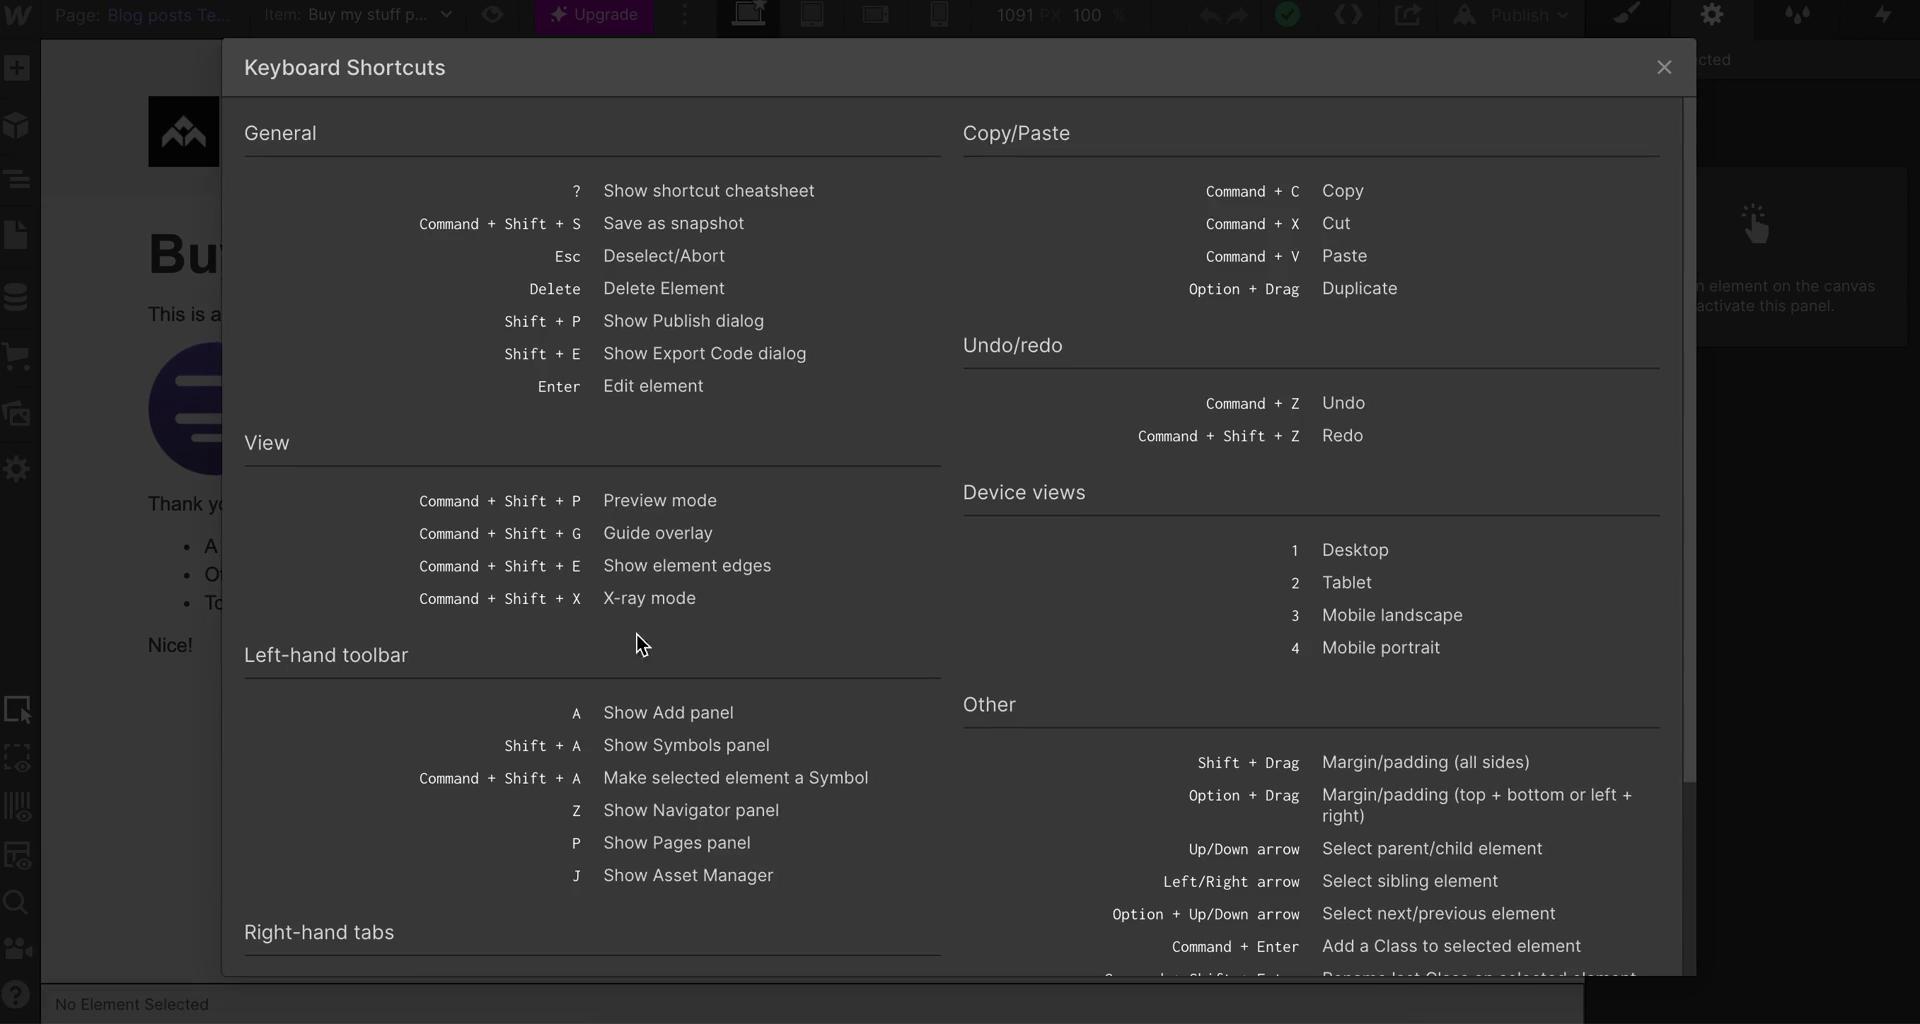Open the Pages panel icon
This screenshot has height=1024, width=1920.
coord(17,236)
